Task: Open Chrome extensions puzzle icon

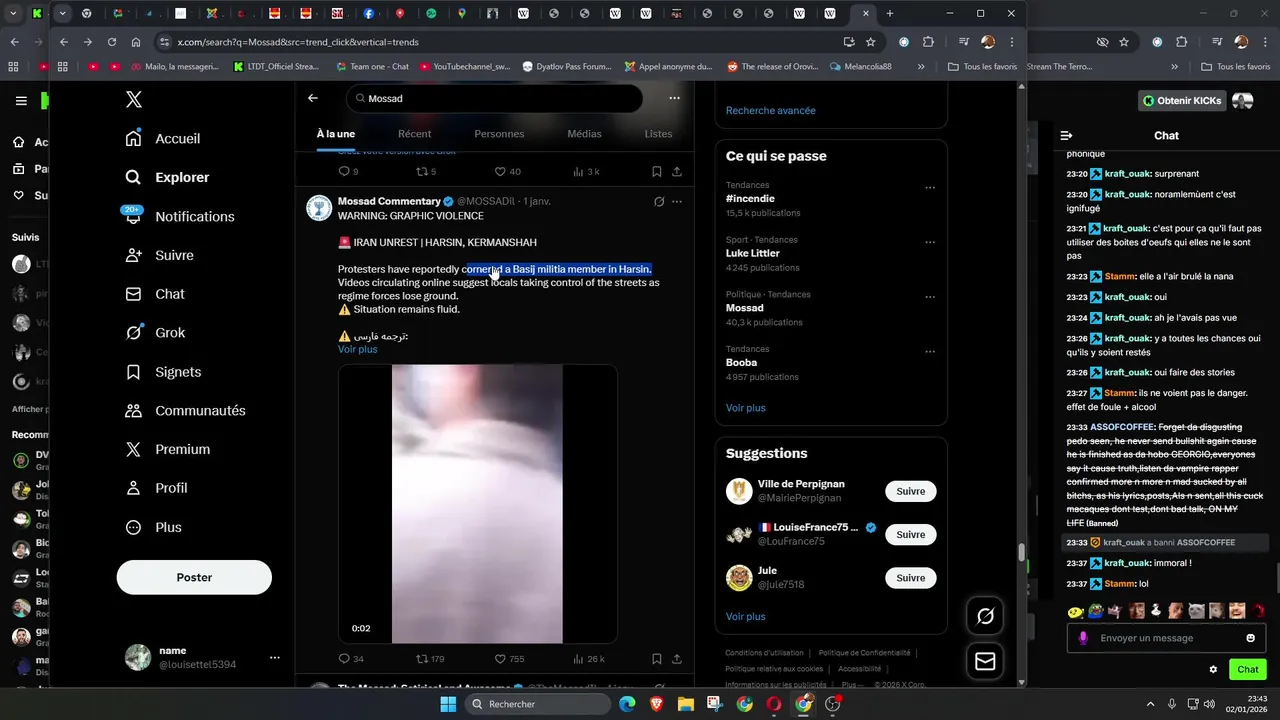Action: (928, 42)
